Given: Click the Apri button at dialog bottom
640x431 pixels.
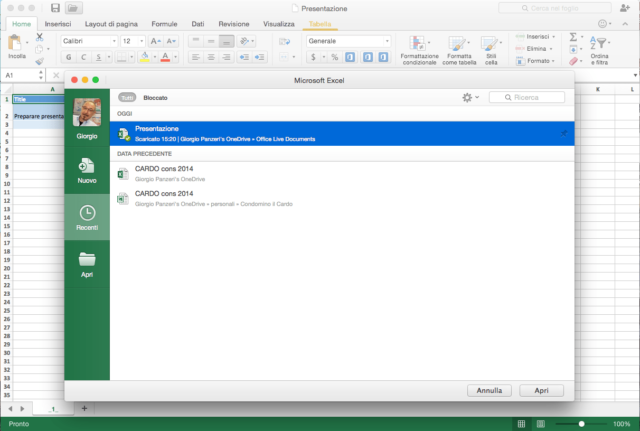Looking at the screenshot, I should coord(541,391).
